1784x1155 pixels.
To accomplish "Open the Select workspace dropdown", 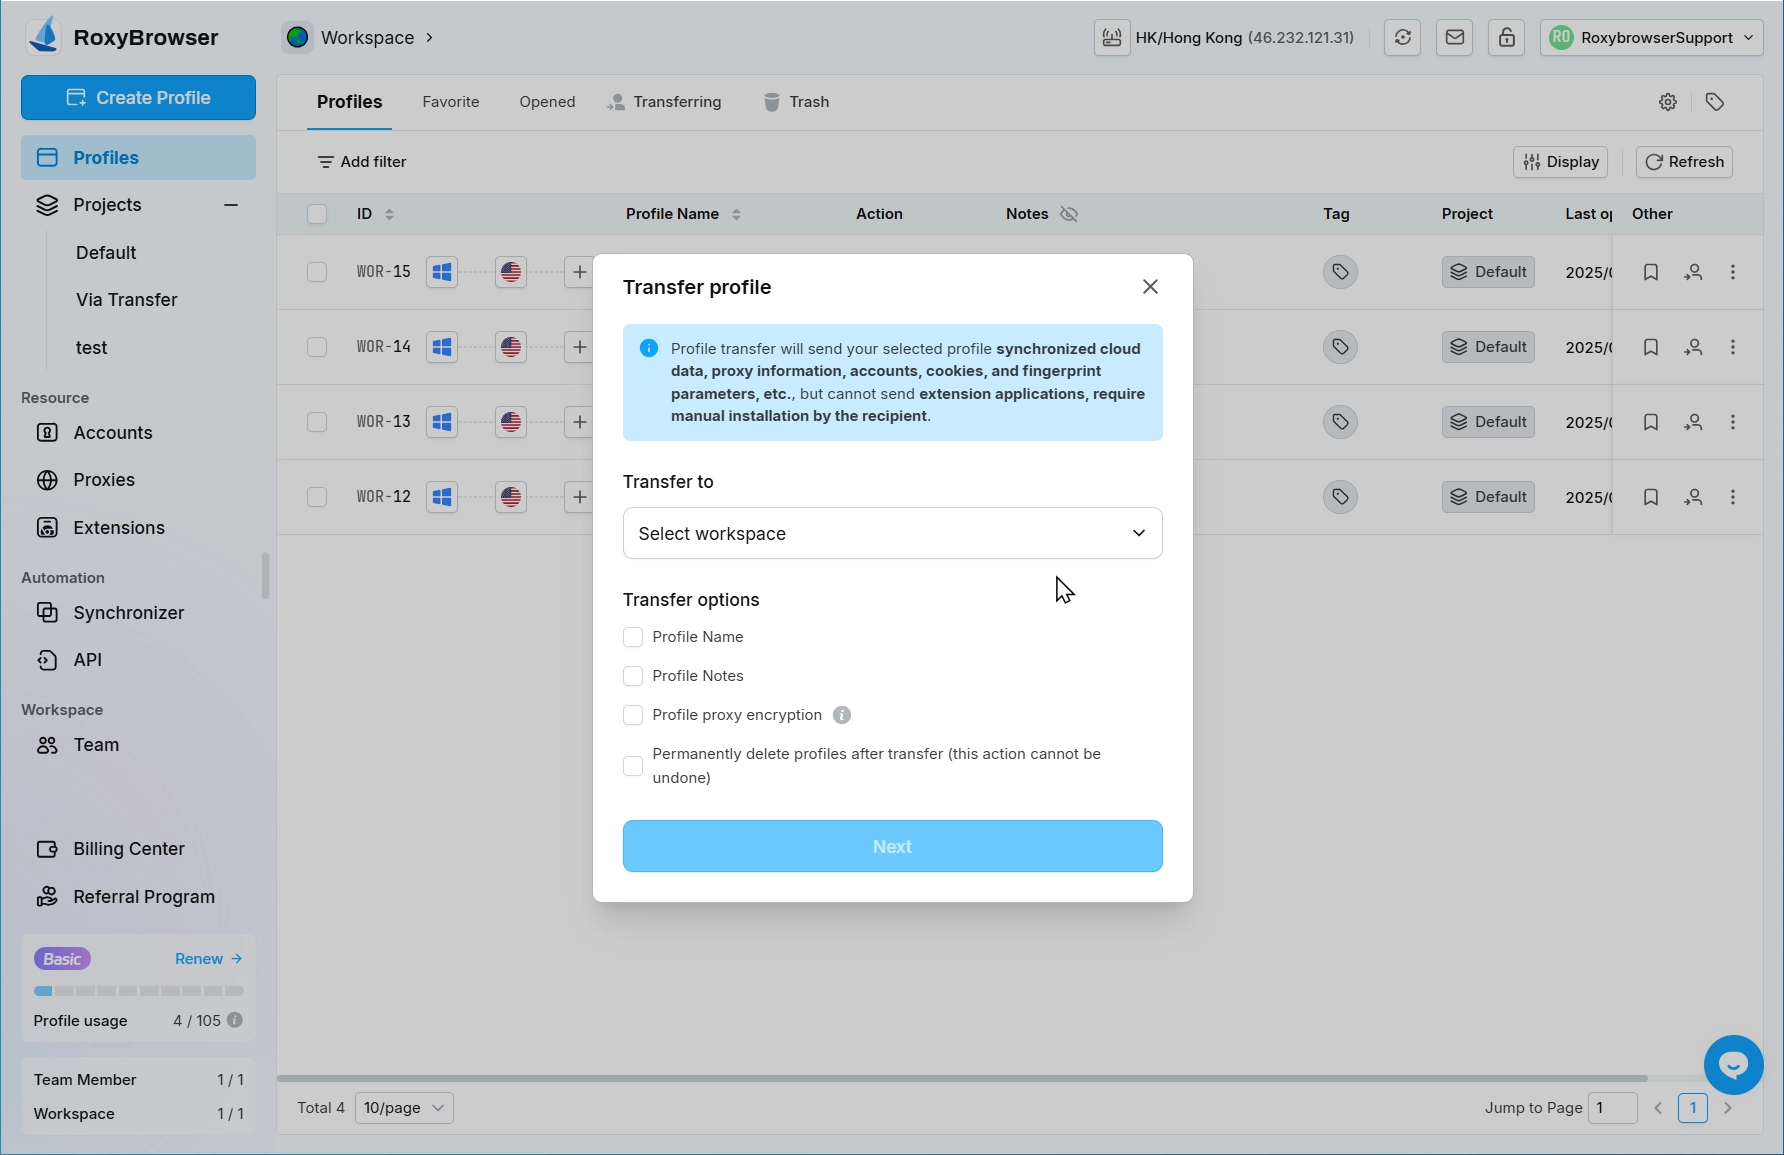I will coord(892,533).
